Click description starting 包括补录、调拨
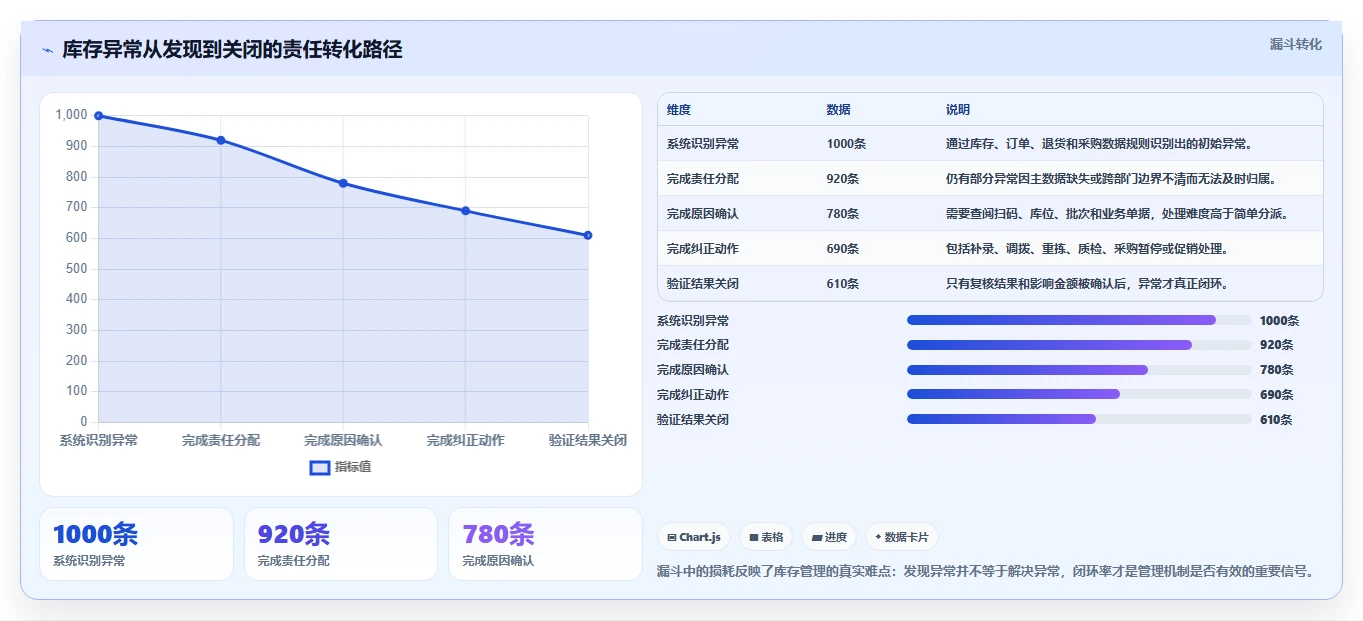 point(1087,249)
